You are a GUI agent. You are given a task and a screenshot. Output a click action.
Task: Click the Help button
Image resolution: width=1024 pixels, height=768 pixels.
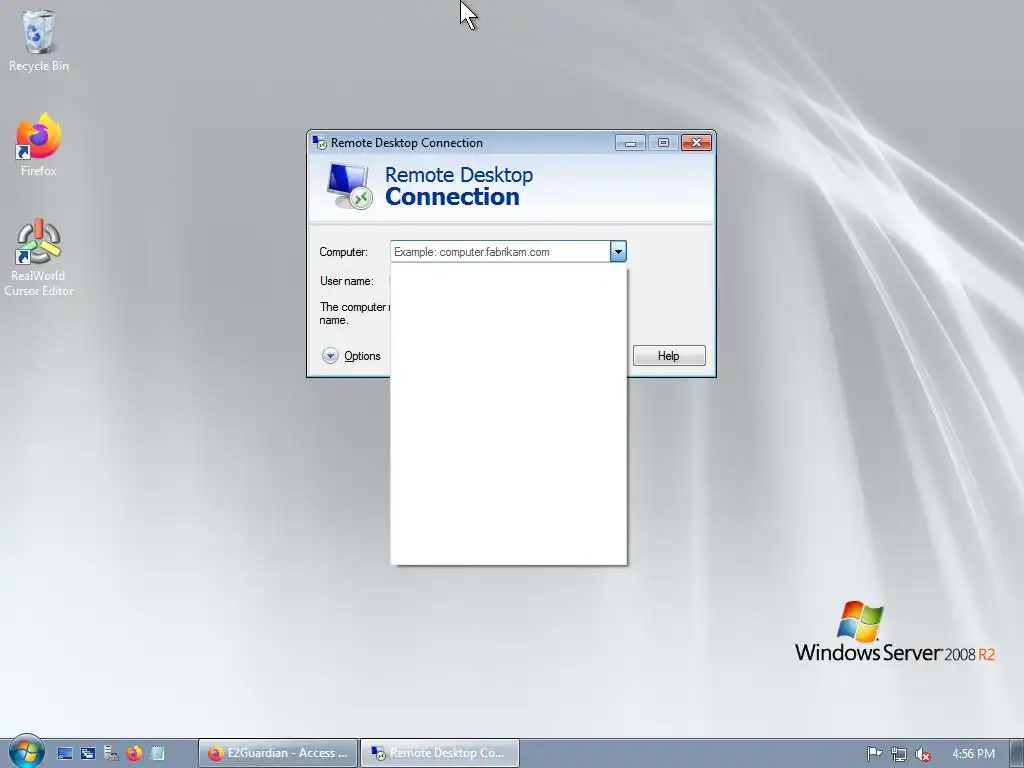click(x=669, y=355)
